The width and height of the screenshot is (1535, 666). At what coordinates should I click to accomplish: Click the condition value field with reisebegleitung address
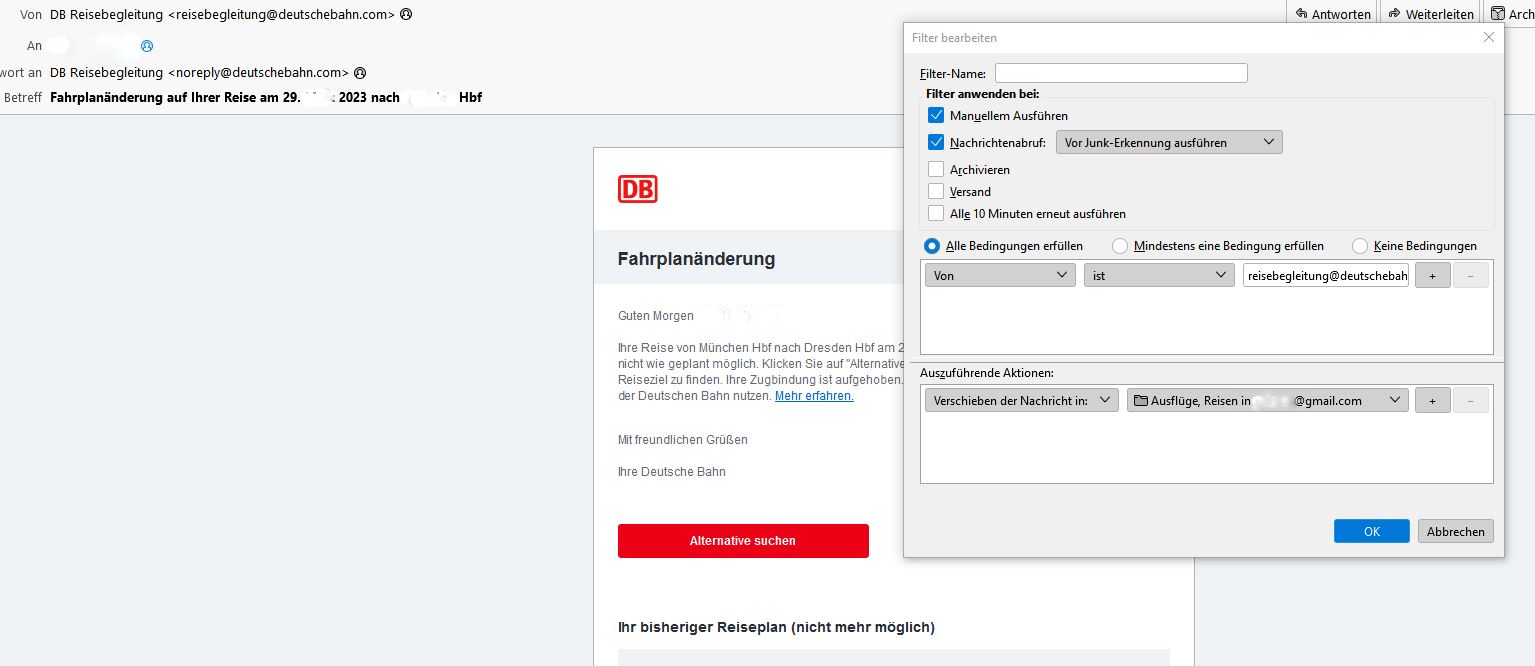click(1326, 276)
